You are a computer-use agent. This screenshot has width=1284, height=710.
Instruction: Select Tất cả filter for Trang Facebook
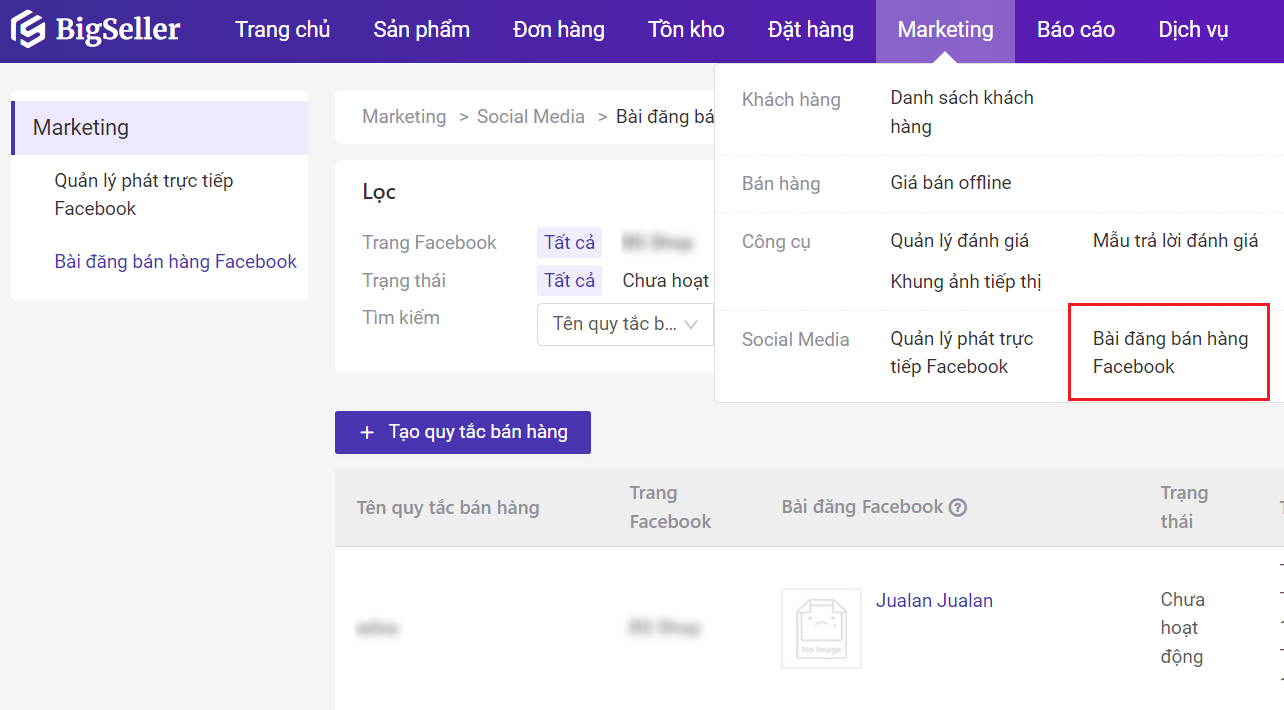pyautogui.click(x=570, y=242)
